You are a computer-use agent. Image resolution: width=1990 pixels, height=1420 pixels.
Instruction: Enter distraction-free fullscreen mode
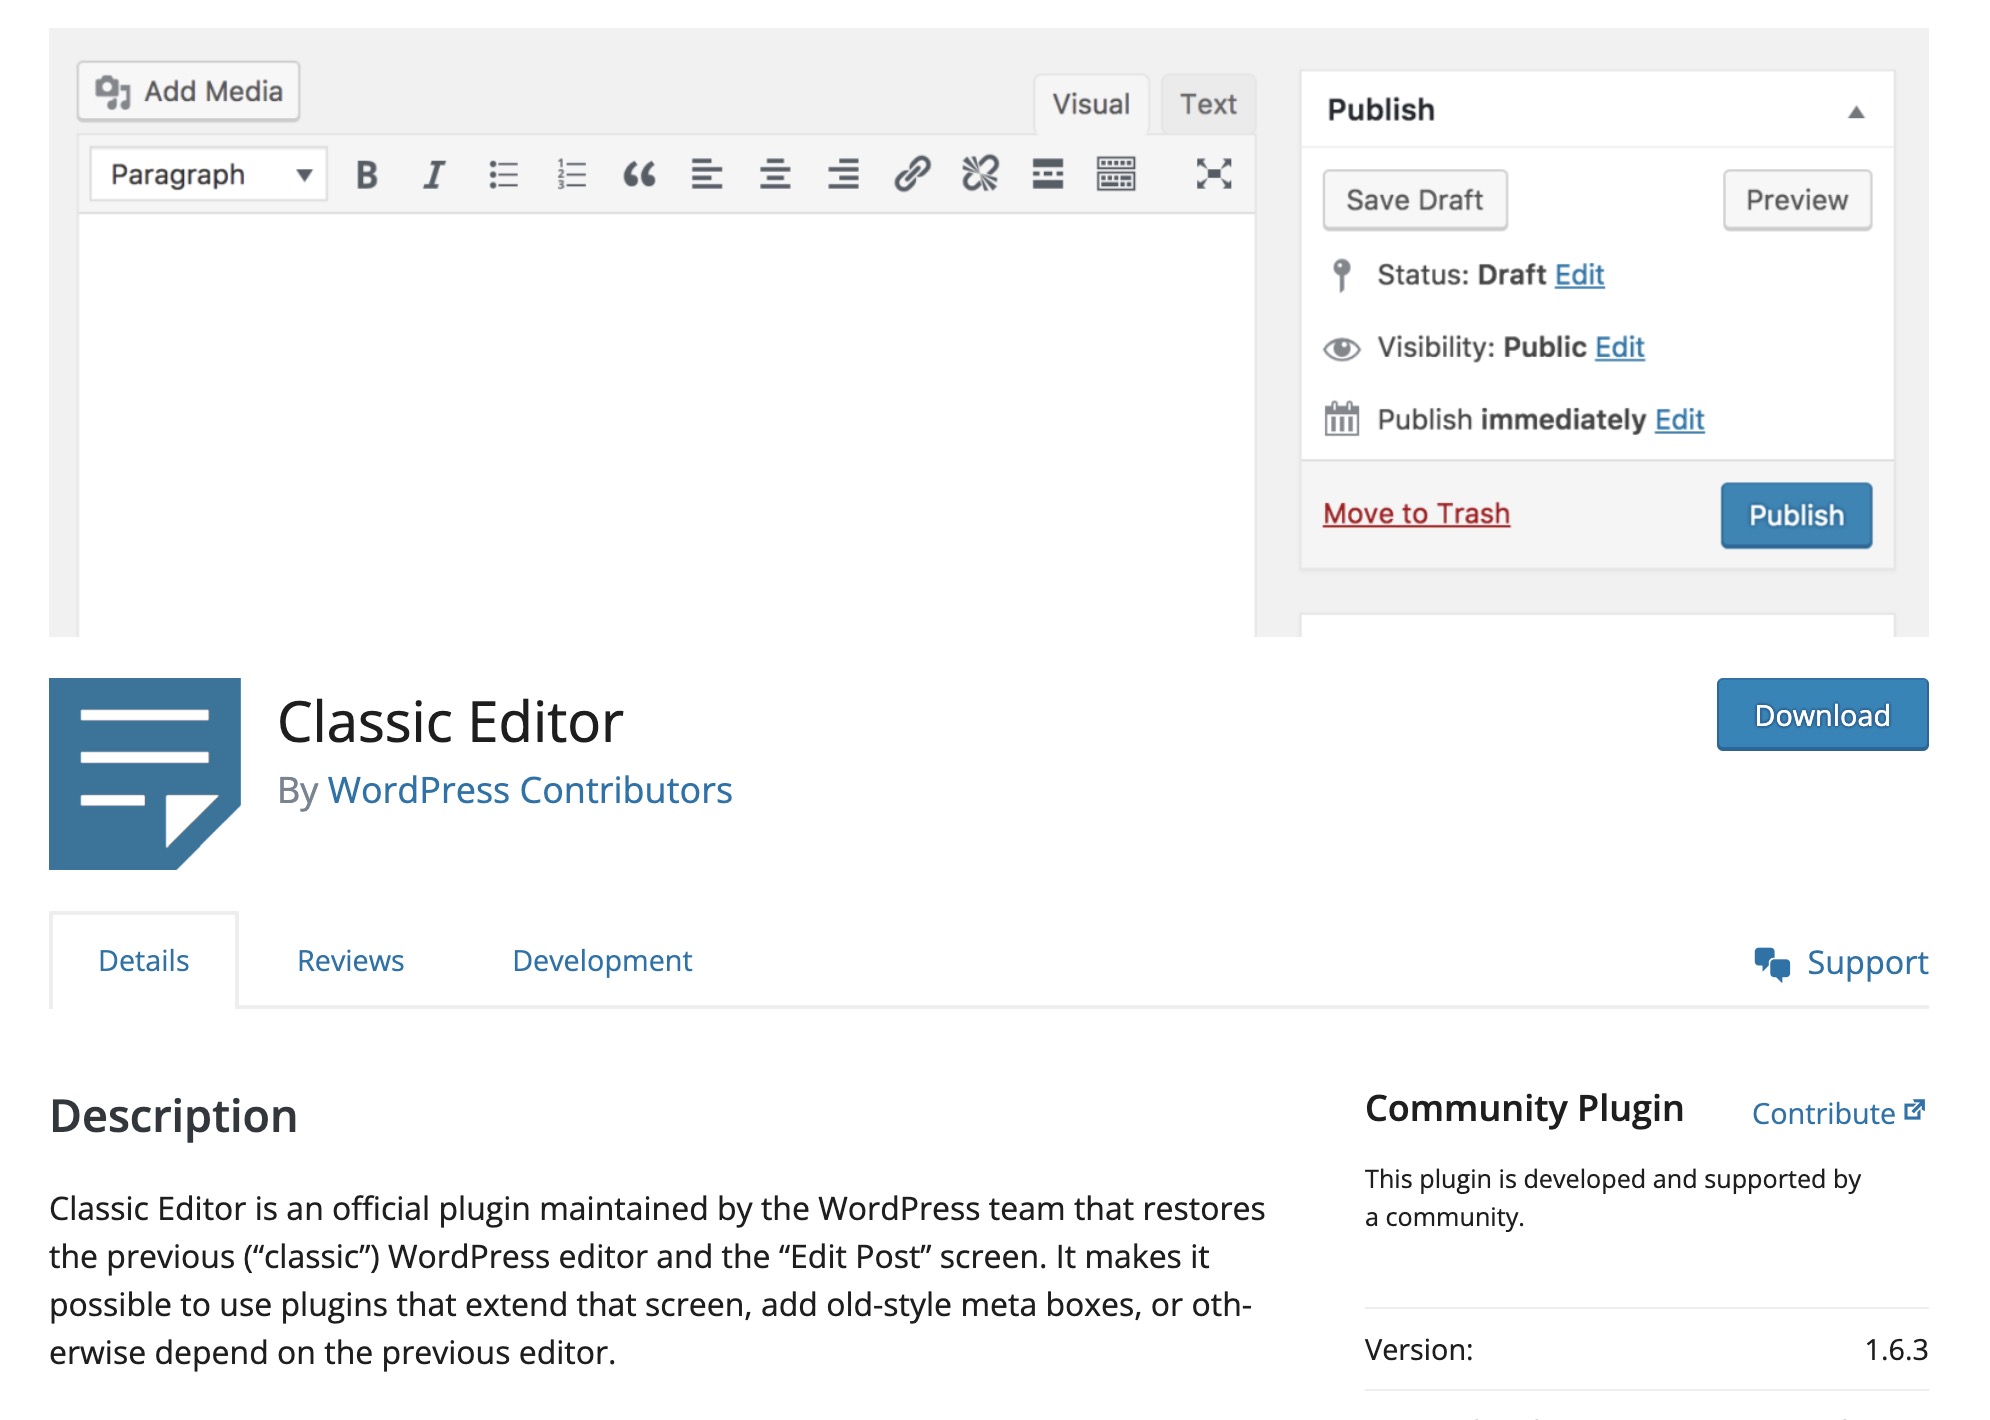coord(1213,174)
